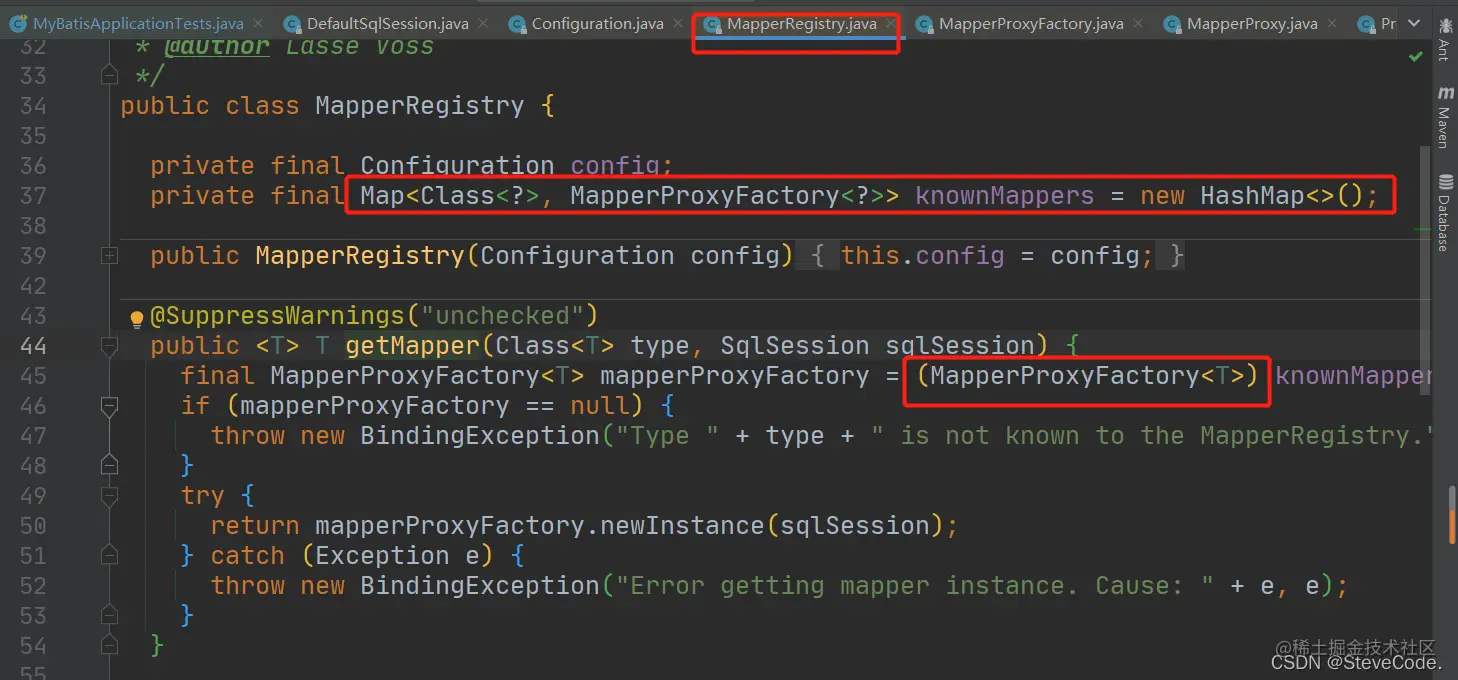Go to the MapperProxyFactory.java tab

pyautogui.click(x=1030, y=23)
